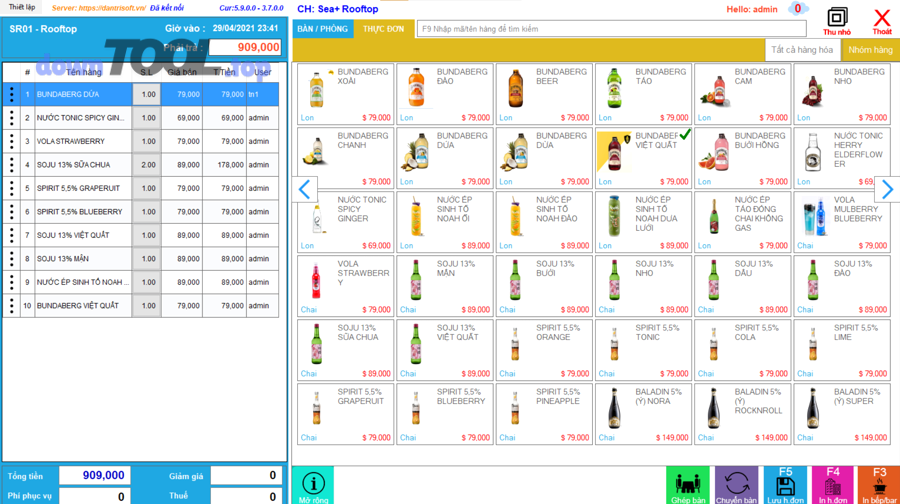This screenshot has width=900, height=504.
Task: Click the Ghép bàn merge tables icon
Action: [687, 485]
